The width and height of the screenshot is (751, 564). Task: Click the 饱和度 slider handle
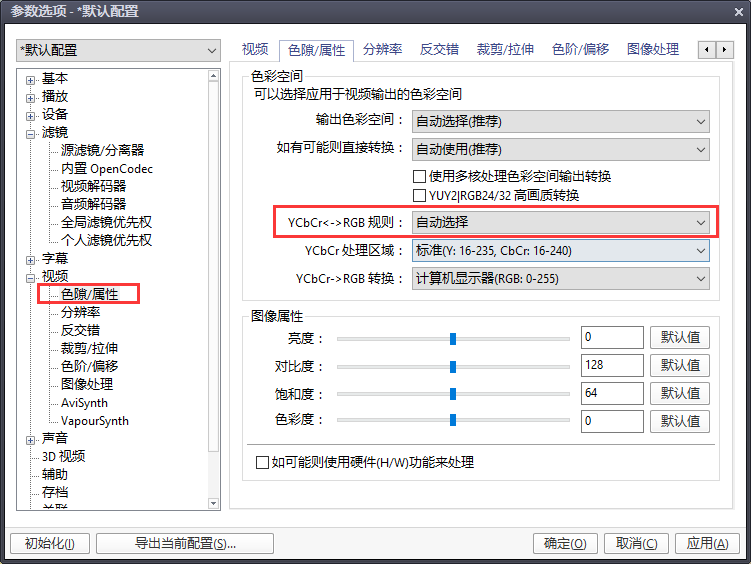(x=453, y=394)
